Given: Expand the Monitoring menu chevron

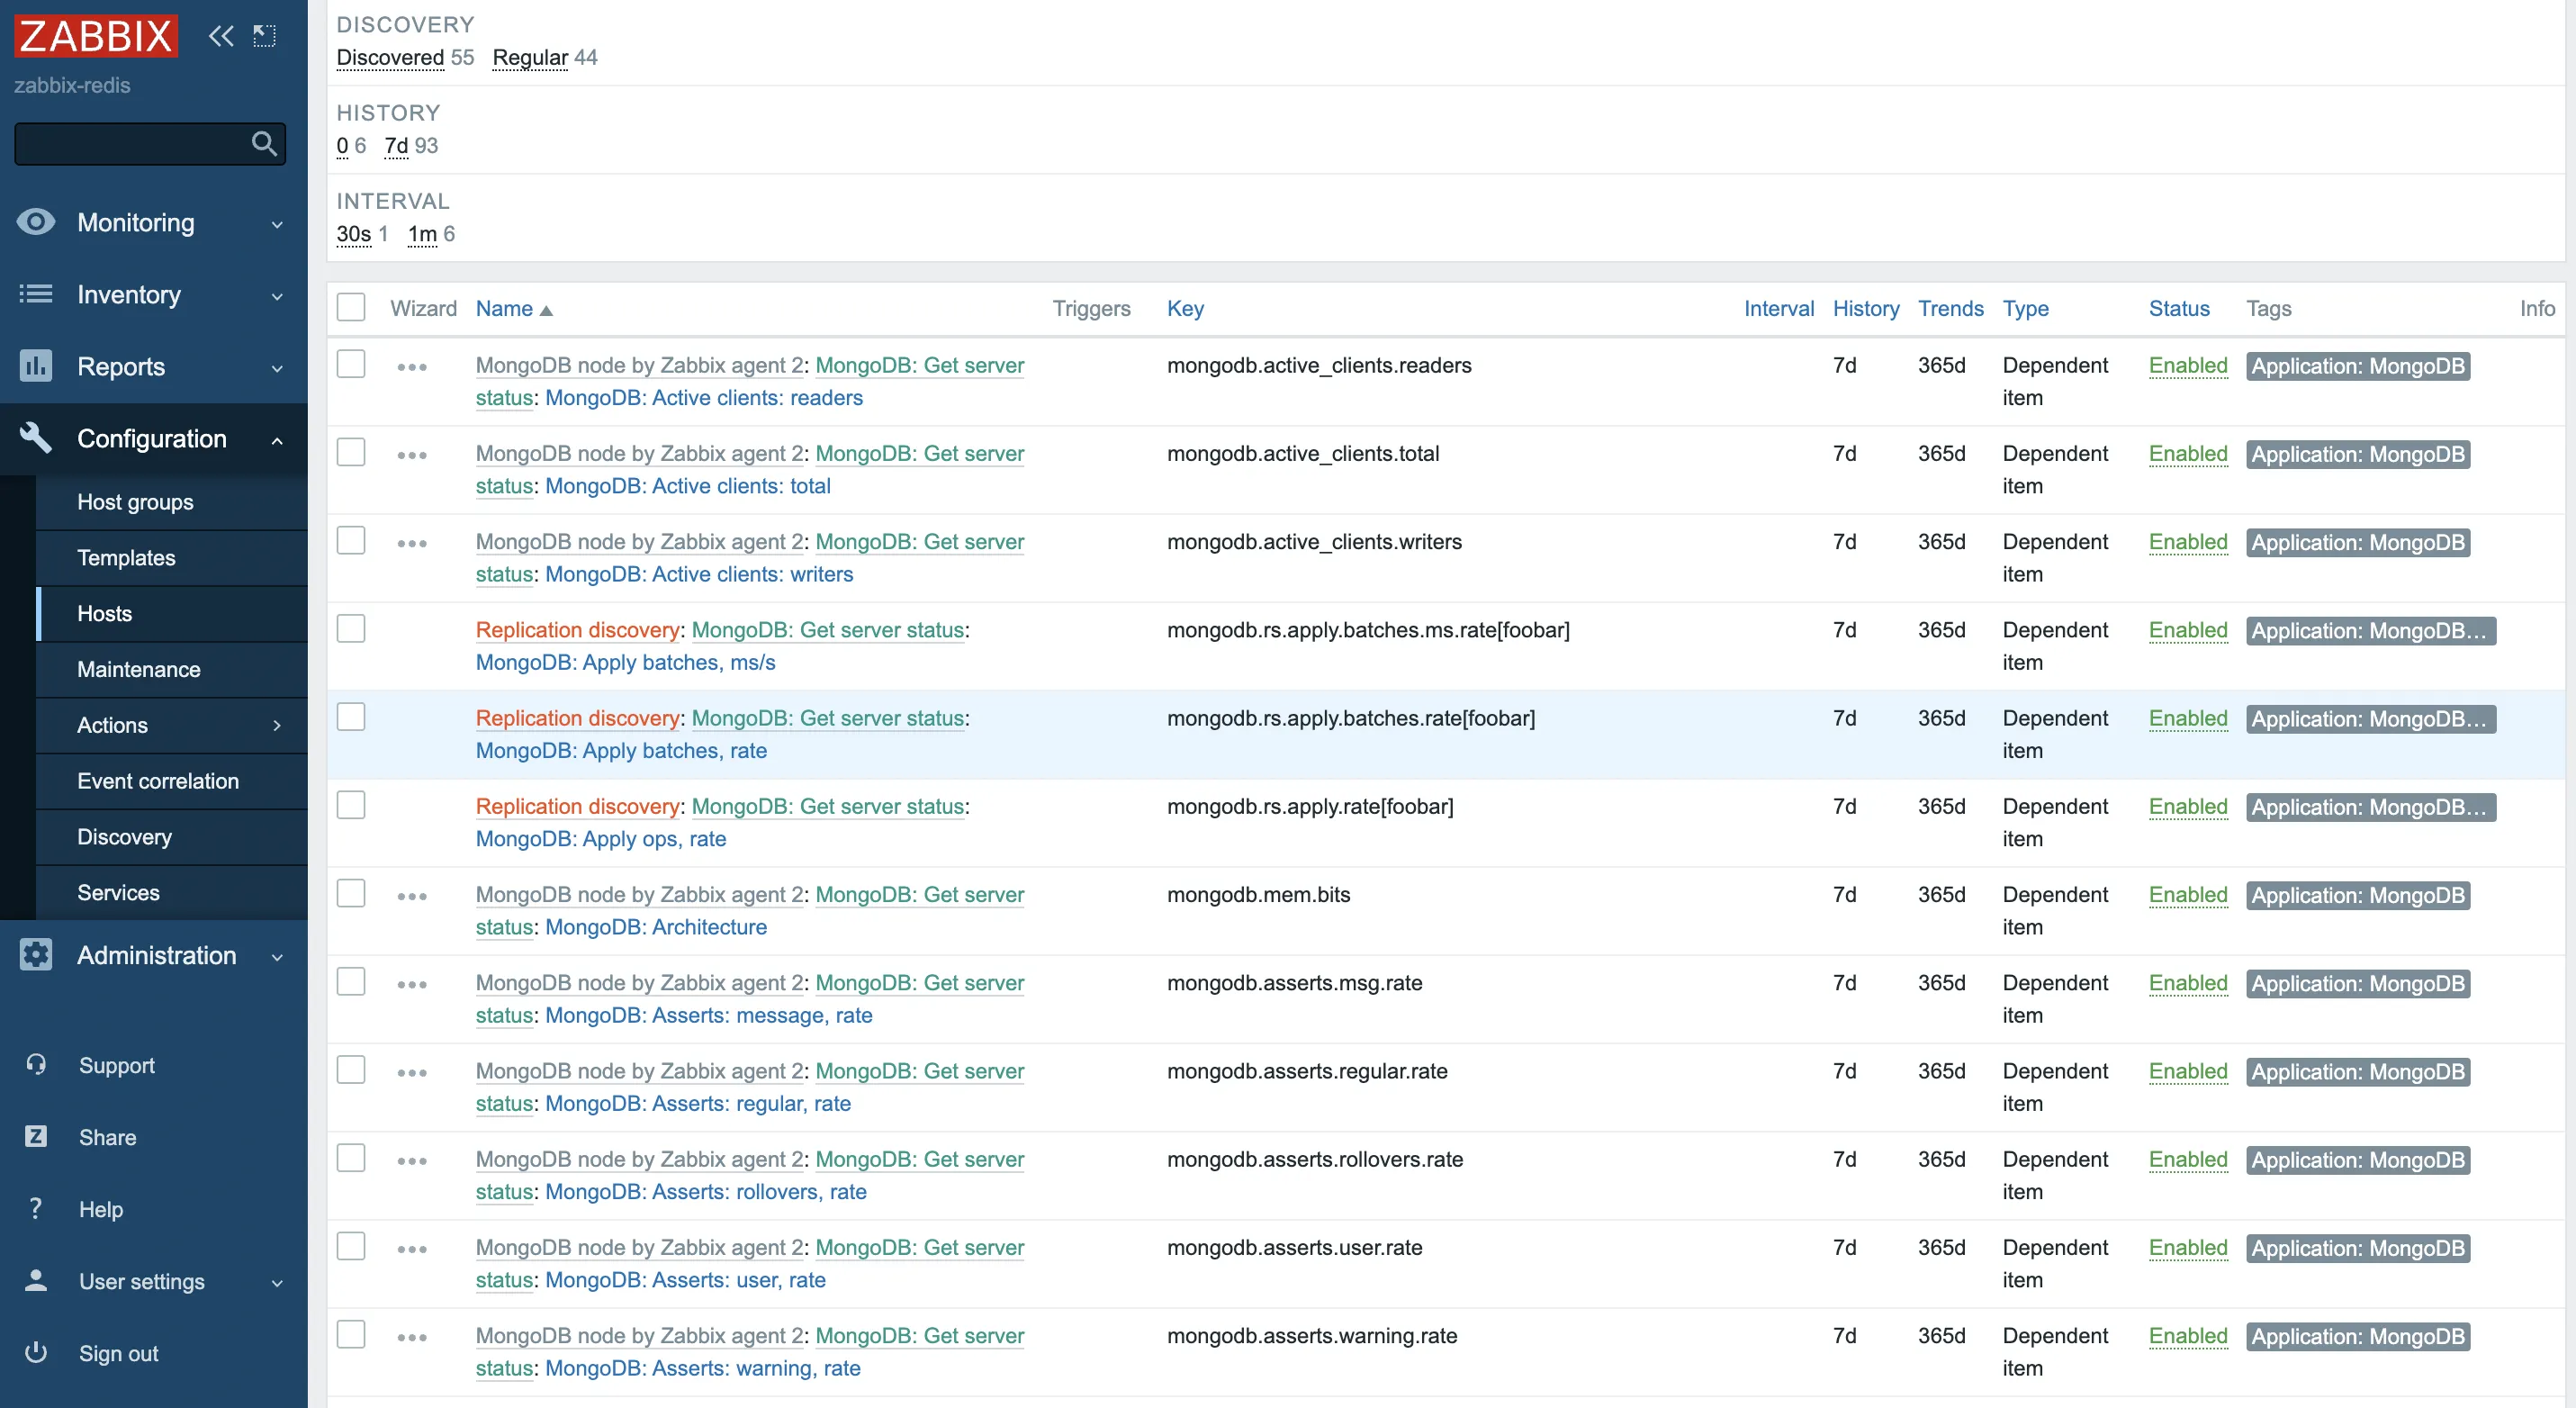Looking at the screenshot, I should click(277, 224).
